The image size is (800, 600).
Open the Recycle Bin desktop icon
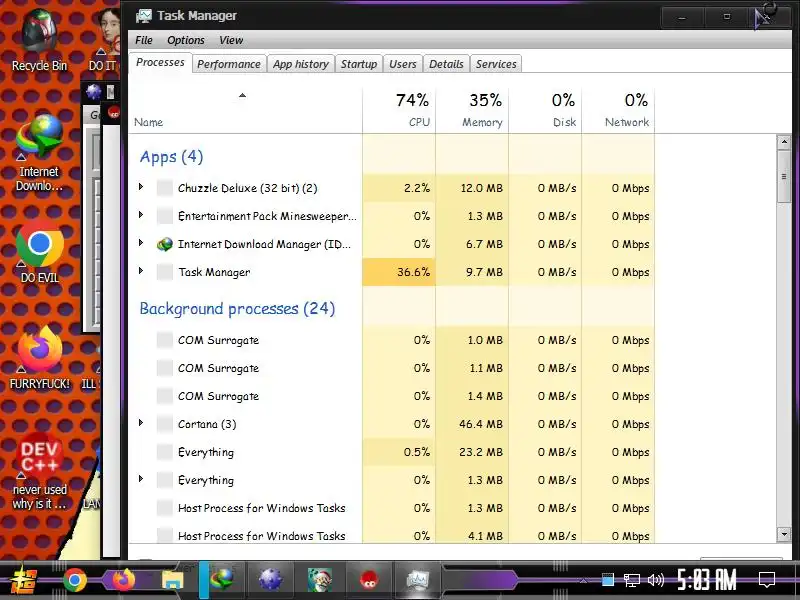coord(39,40)
